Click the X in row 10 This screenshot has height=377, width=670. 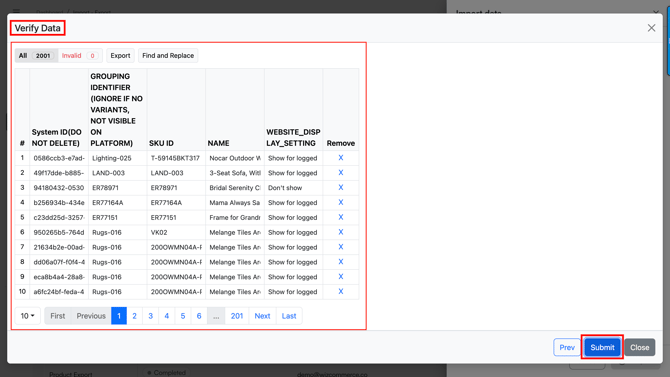[x=341, y=292]
